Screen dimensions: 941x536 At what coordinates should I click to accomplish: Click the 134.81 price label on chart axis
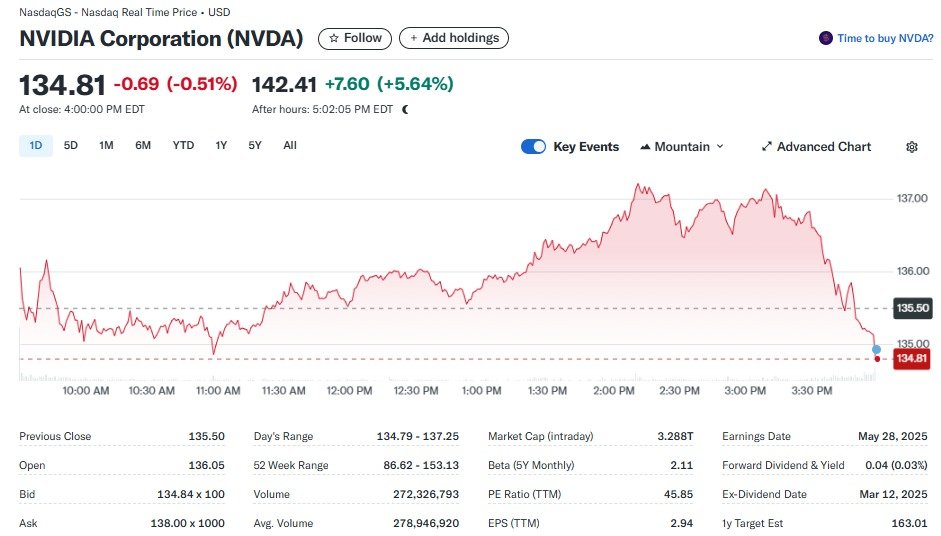point(910,359)
